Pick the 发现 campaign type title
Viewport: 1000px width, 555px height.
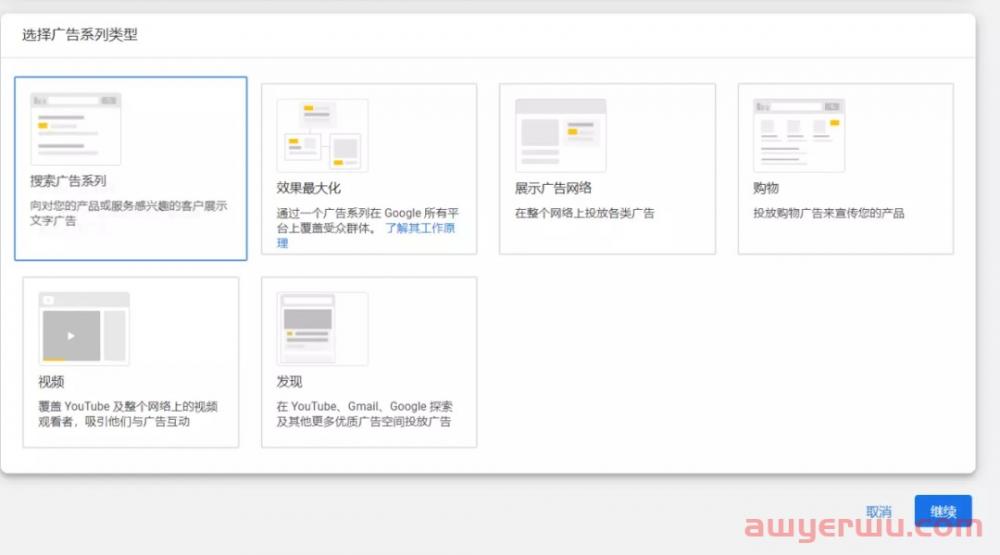point(289,382)
